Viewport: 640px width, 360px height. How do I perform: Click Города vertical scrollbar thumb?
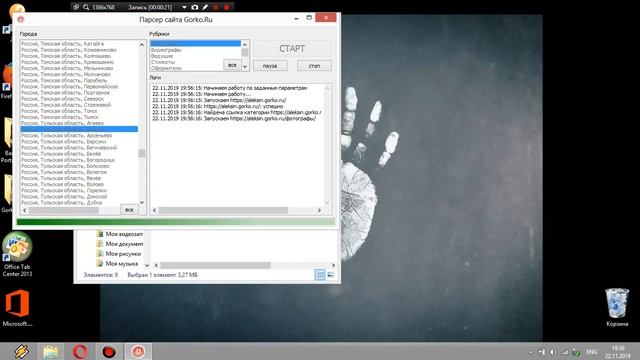point(142,153)
